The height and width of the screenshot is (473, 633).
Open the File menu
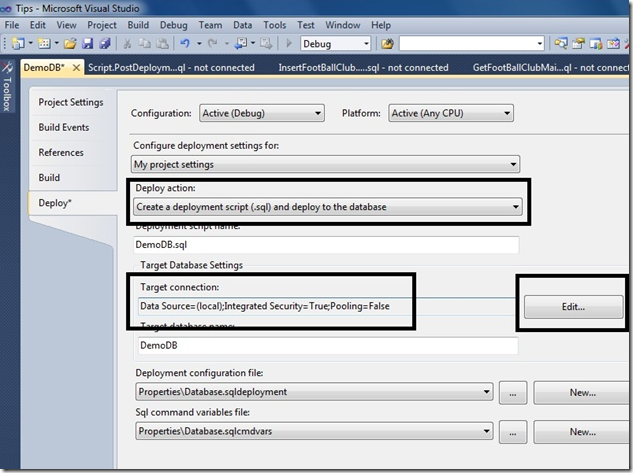tap(12, 25)
